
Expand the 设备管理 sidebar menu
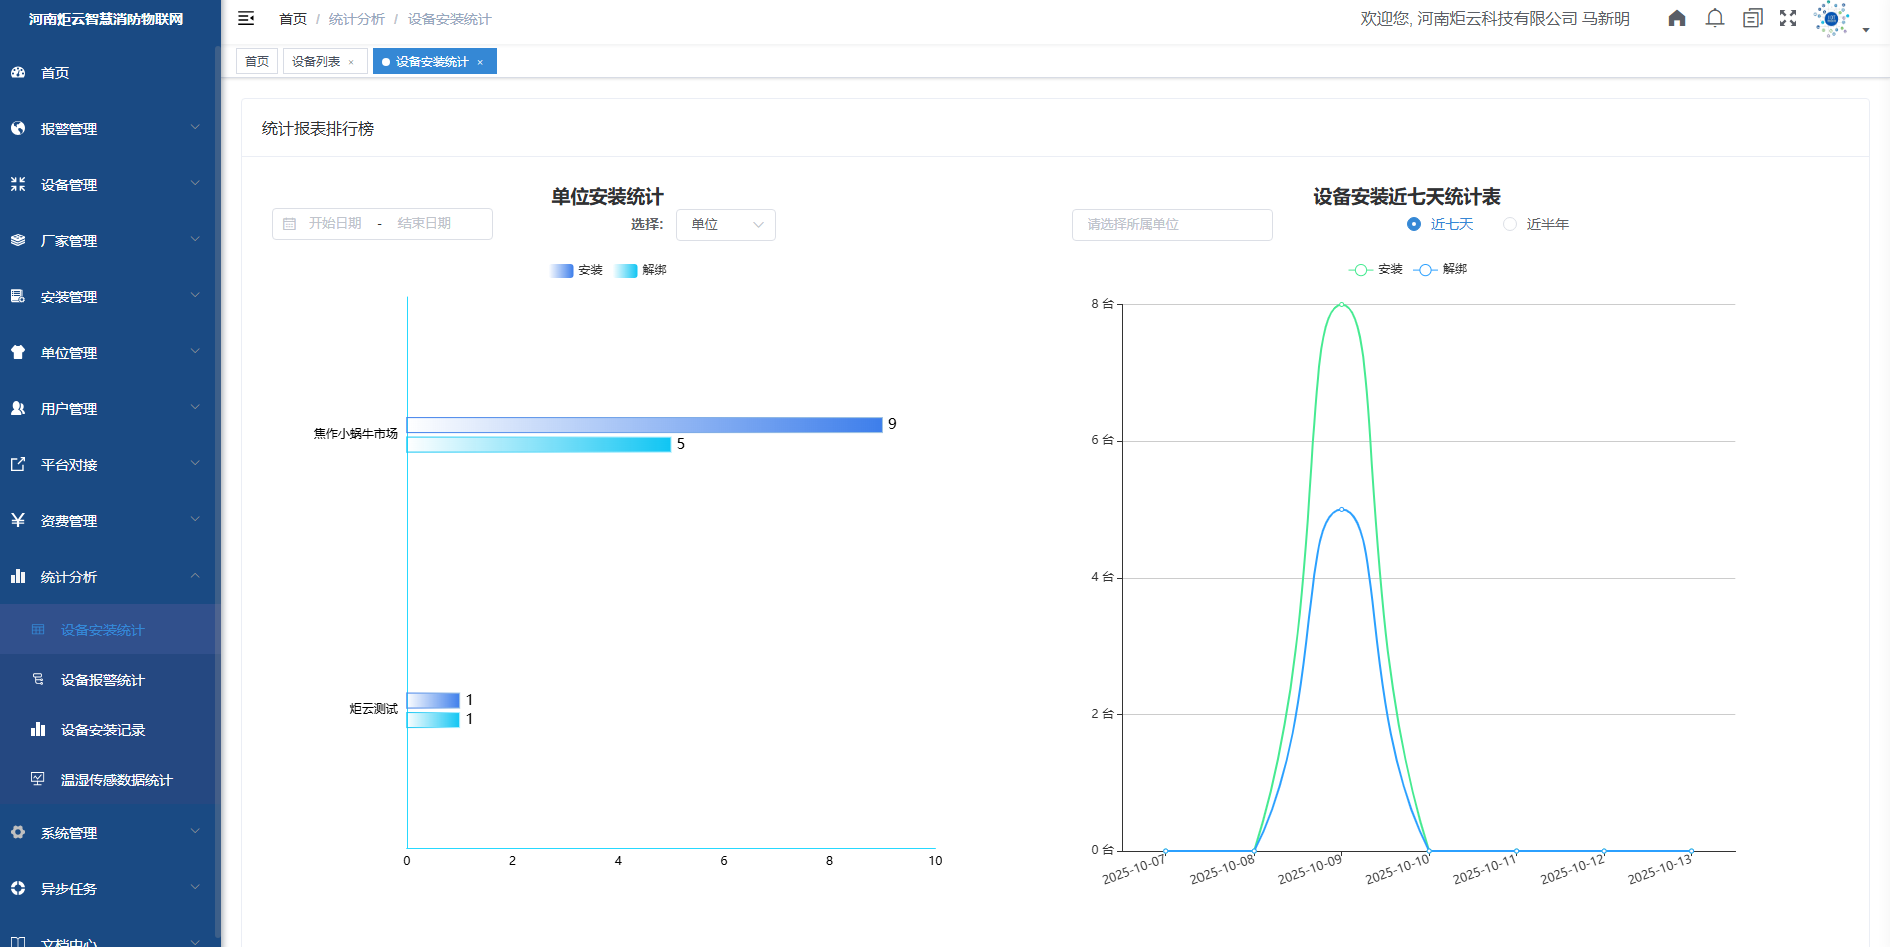[108, 185]
